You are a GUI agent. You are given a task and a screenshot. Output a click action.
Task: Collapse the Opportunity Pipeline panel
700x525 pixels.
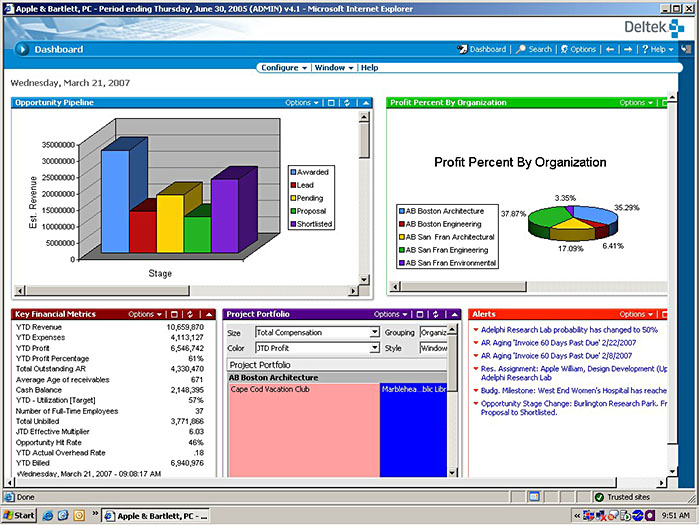366,103
